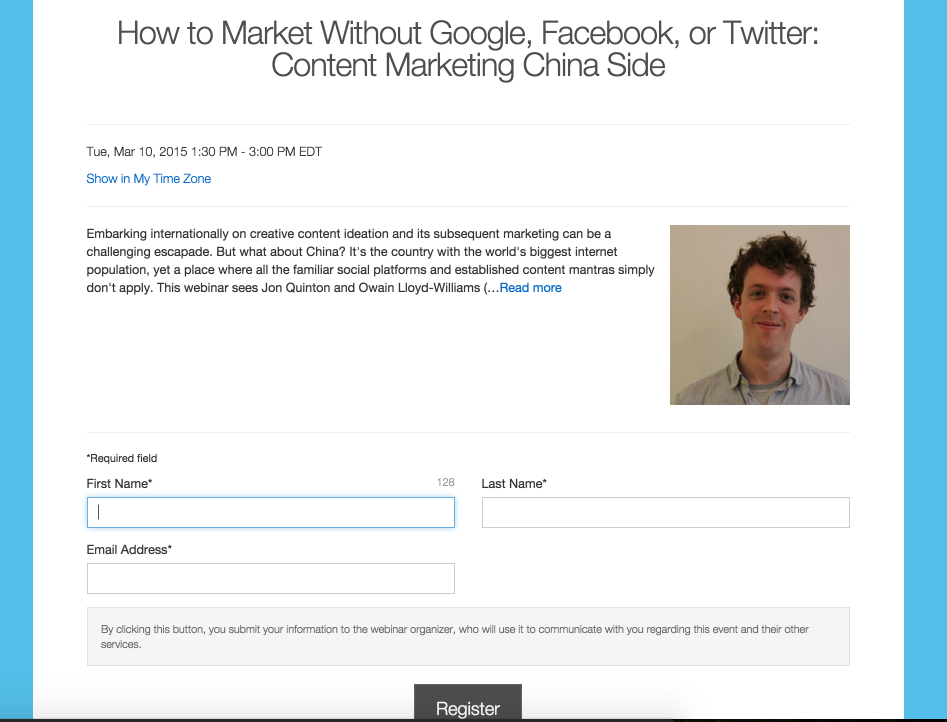Click the 128 character counter

(x=446, y=482)
